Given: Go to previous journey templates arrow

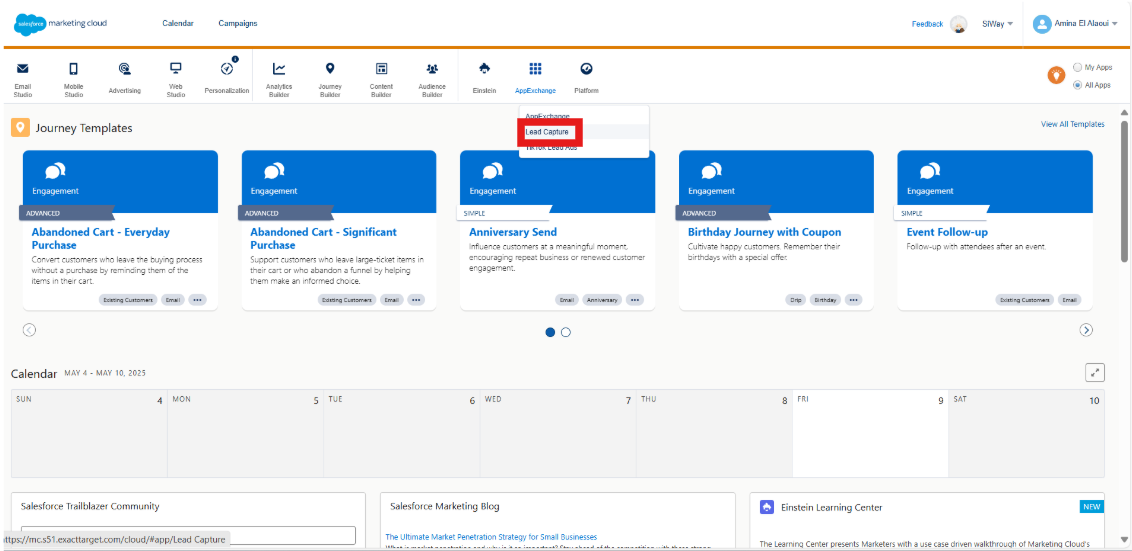Looking at the screenshot, I should (x=29, y=330).
